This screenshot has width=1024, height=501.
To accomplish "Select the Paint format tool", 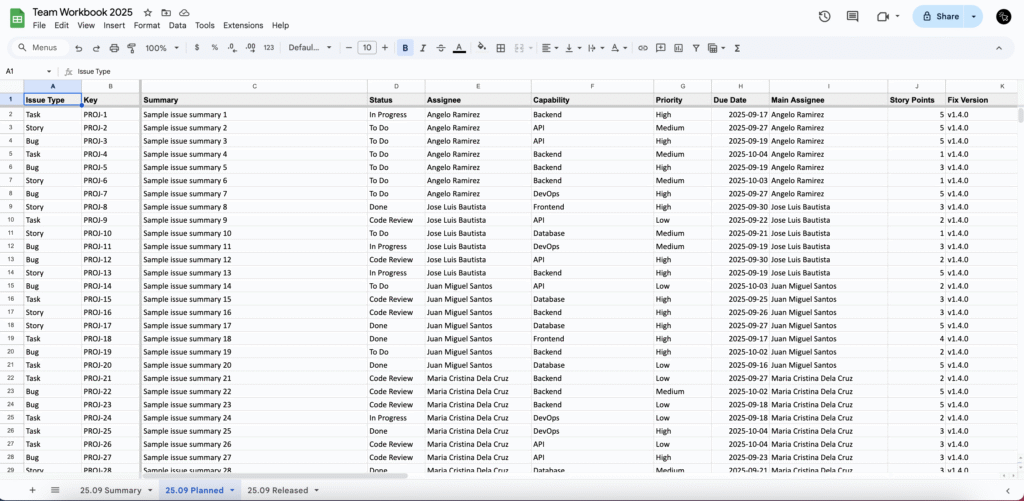I will 131,48.
